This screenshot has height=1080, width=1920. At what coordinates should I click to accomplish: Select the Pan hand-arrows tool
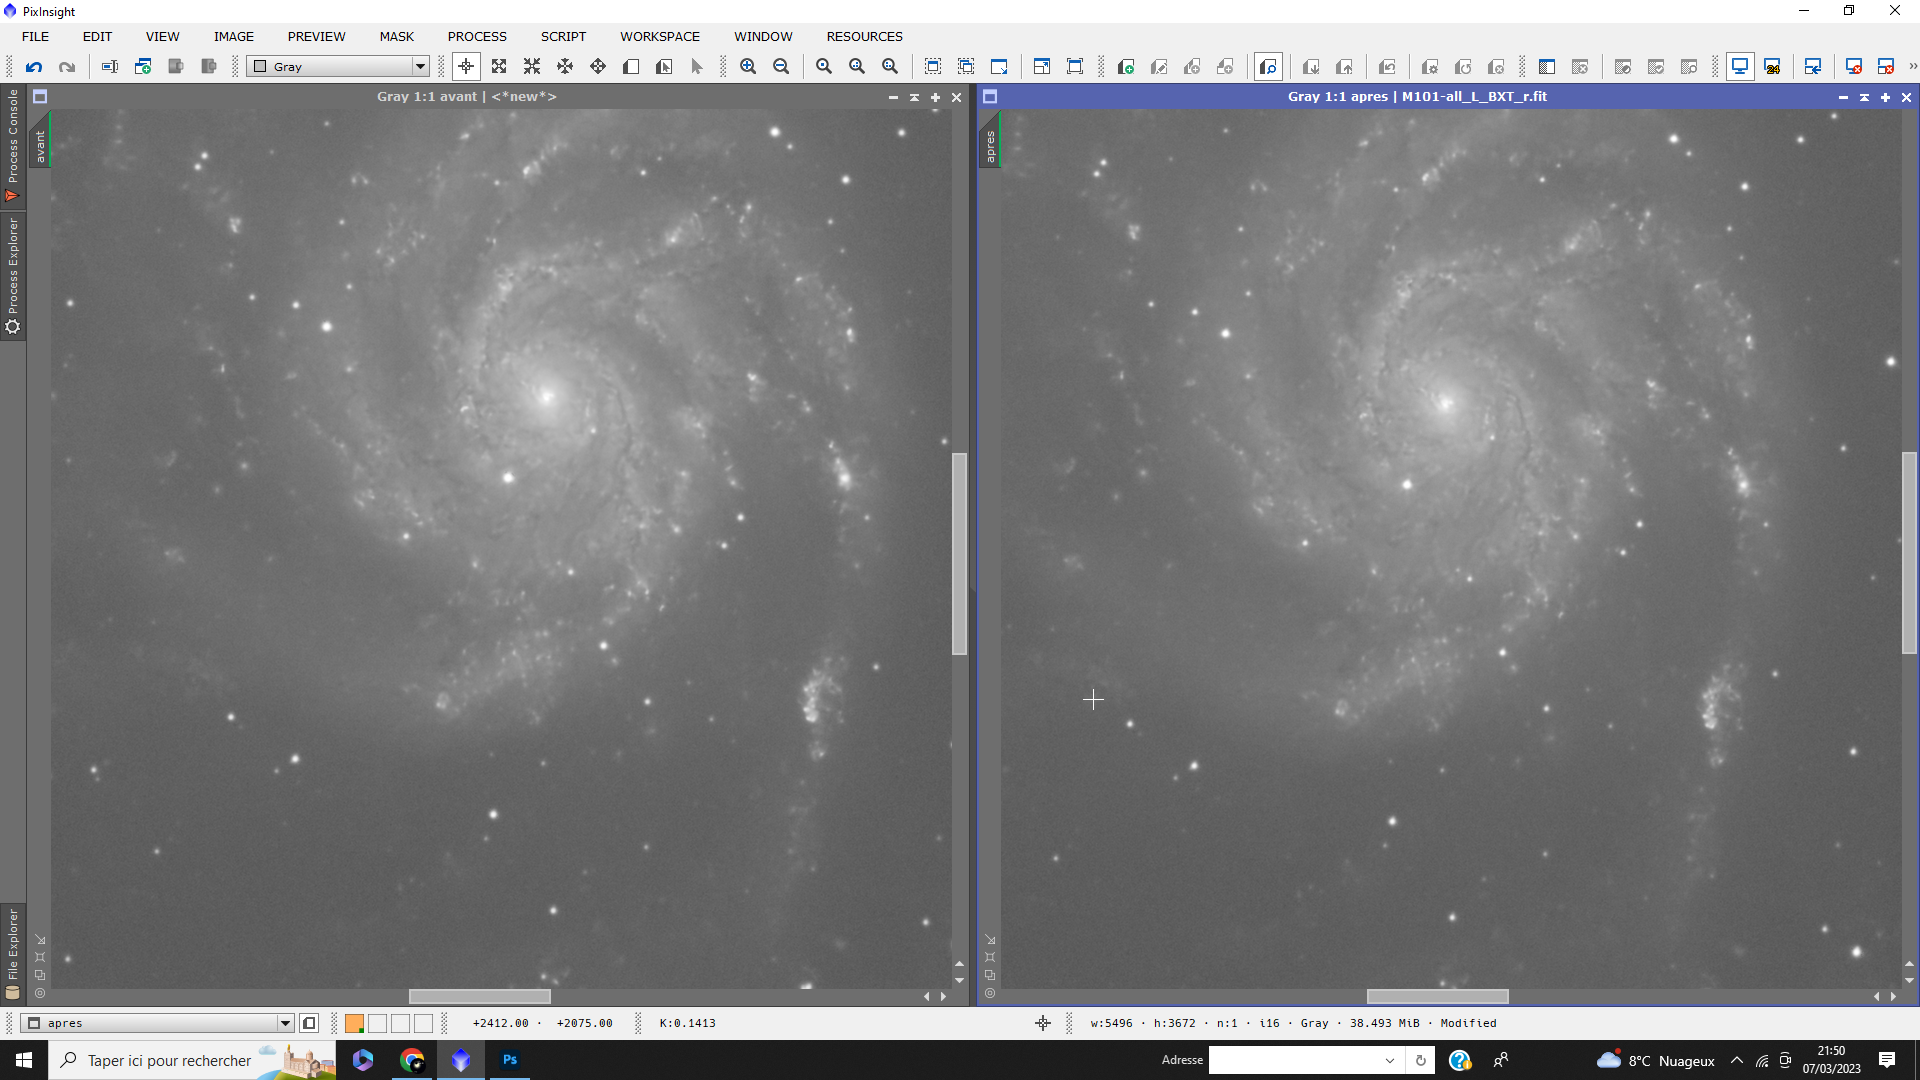click(565, 67)
